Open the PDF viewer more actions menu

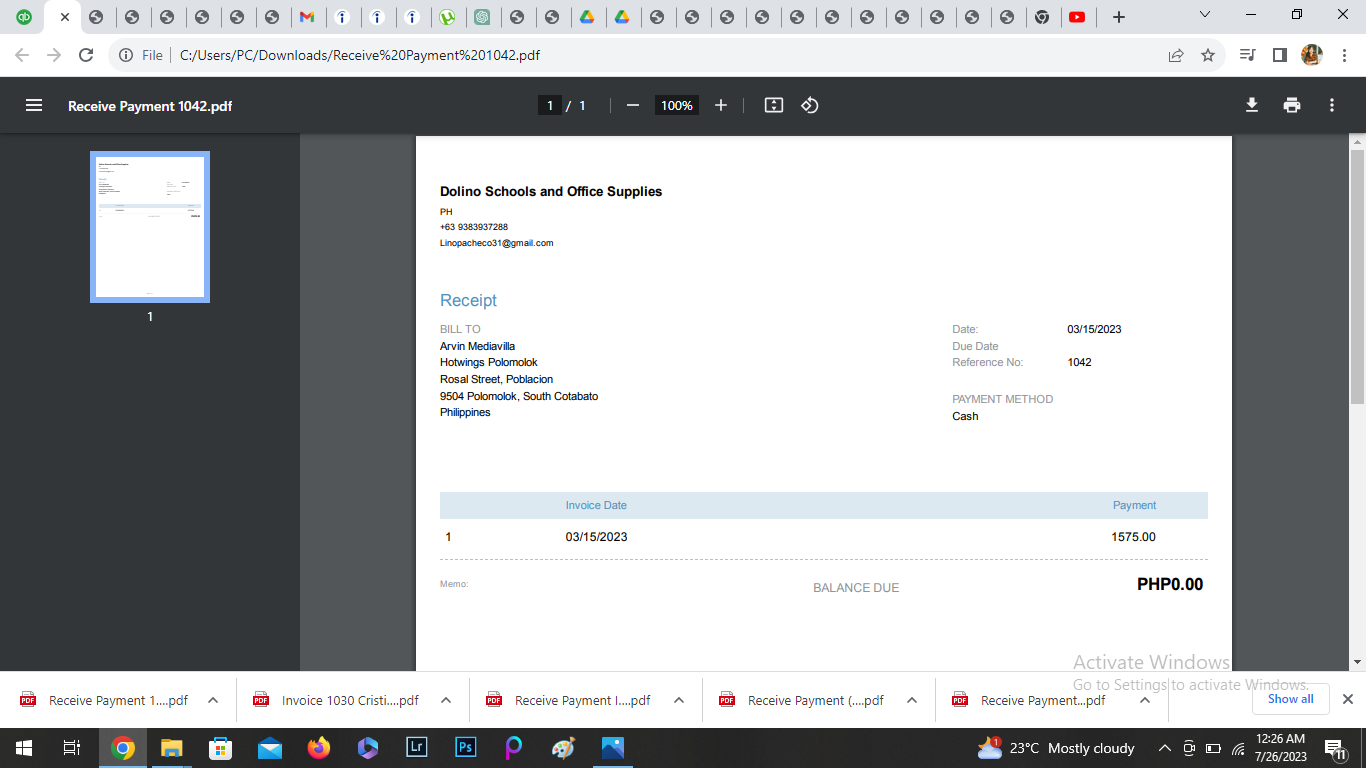[1332, 105]
